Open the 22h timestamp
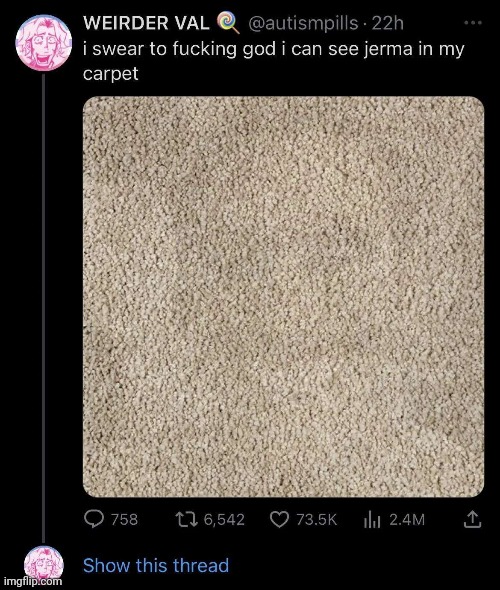 388,23
